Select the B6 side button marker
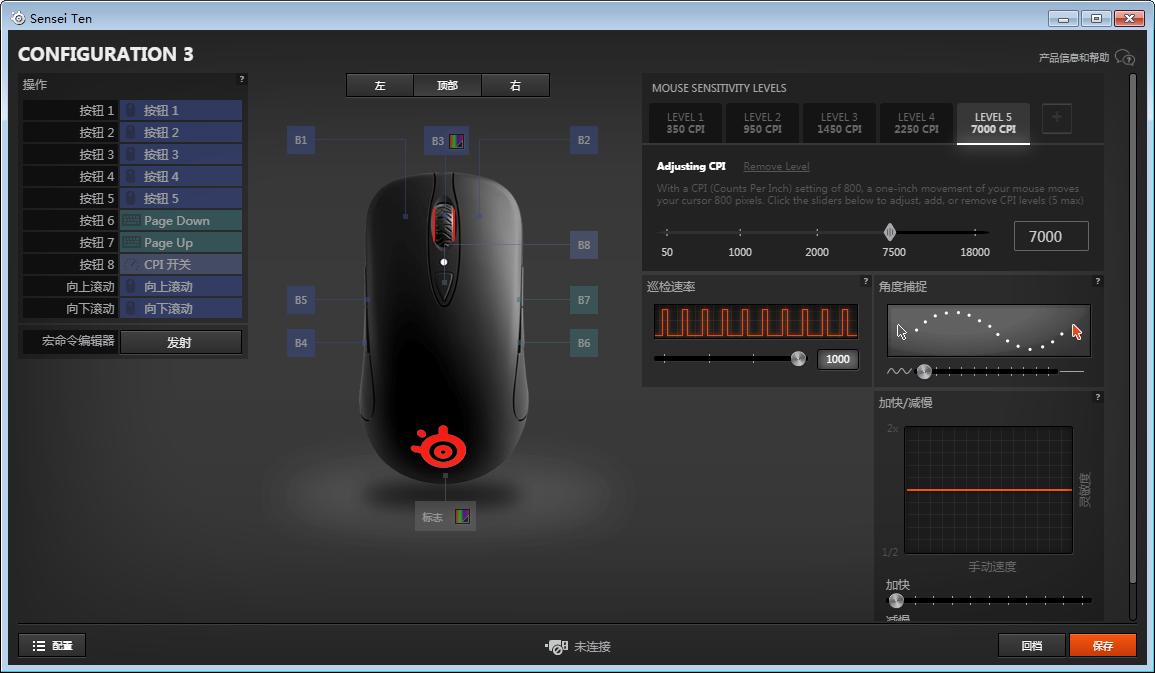This screenshot has height=673, width=1155. (x=583, y=342)
